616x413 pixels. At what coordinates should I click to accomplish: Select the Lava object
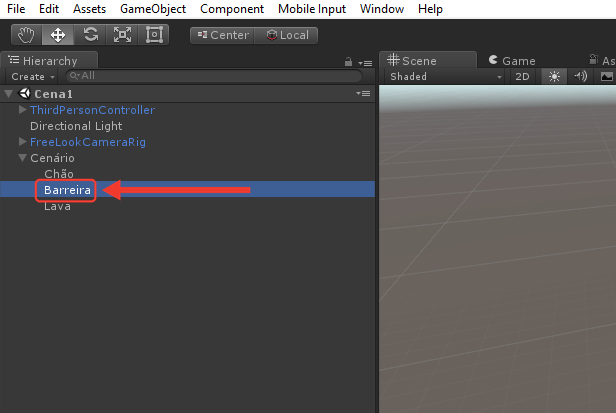point(57,206)
